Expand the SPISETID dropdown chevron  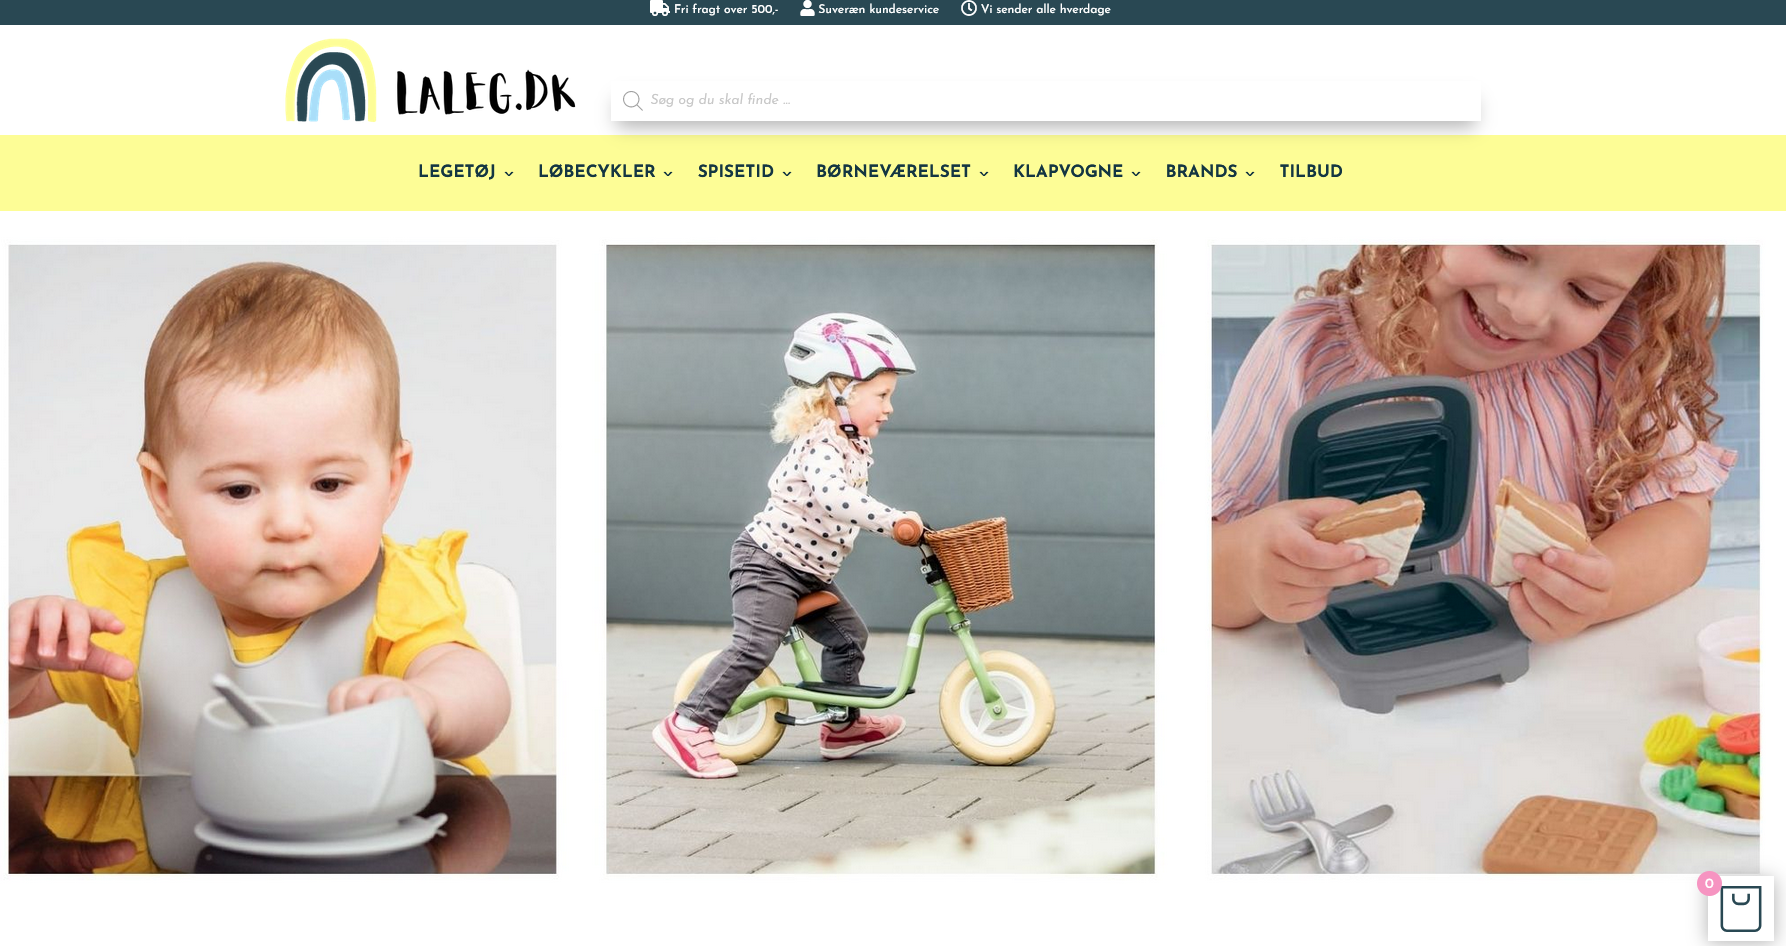[x=787, y=174]
